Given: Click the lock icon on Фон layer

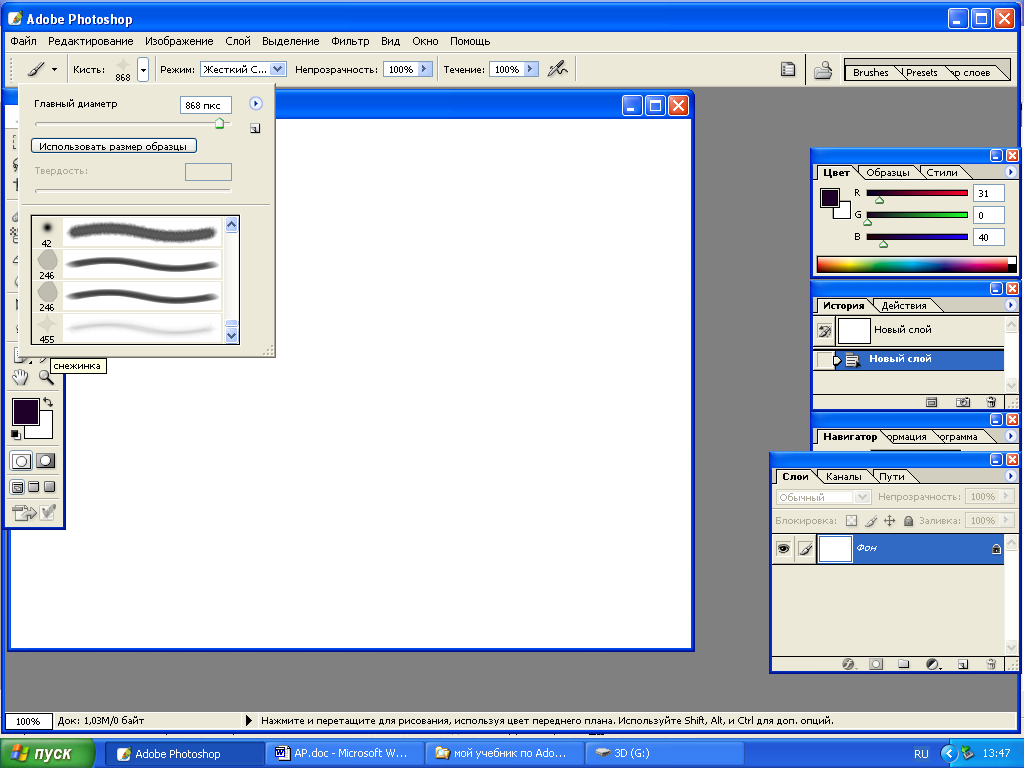Looking at the screenshot, I should 996,549.
